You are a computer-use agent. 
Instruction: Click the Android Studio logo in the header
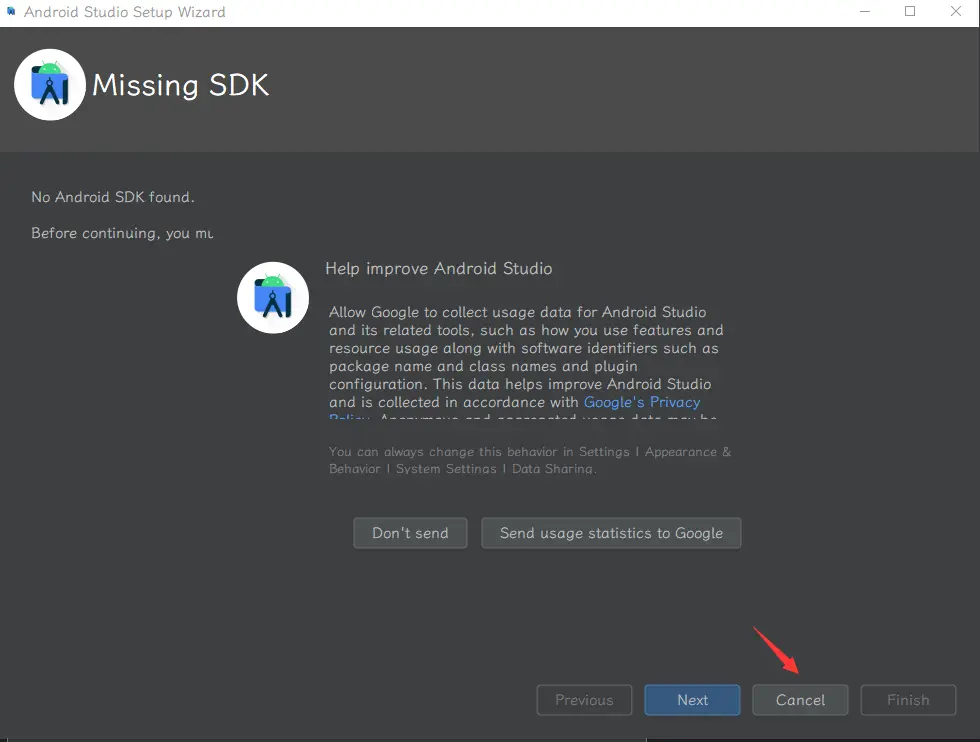point(49,85)
